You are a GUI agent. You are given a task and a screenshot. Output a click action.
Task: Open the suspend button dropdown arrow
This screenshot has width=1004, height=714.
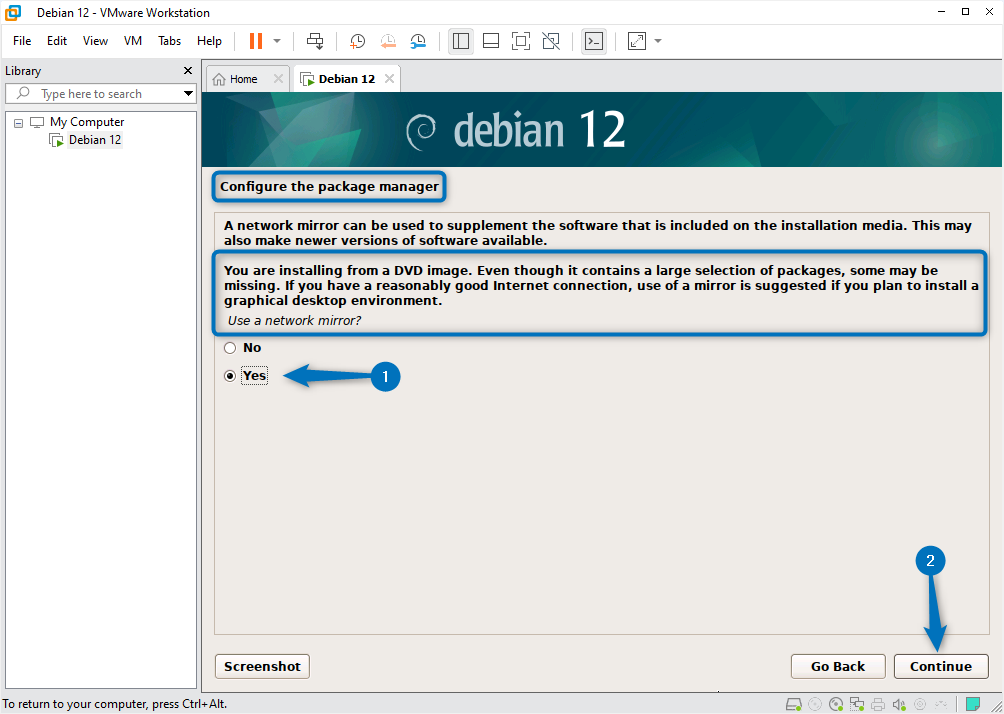pos(277,41)
